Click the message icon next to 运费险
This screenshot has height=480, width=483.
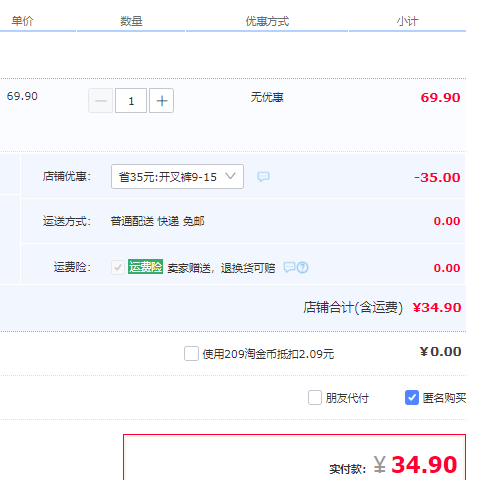(x=289, y=267)
